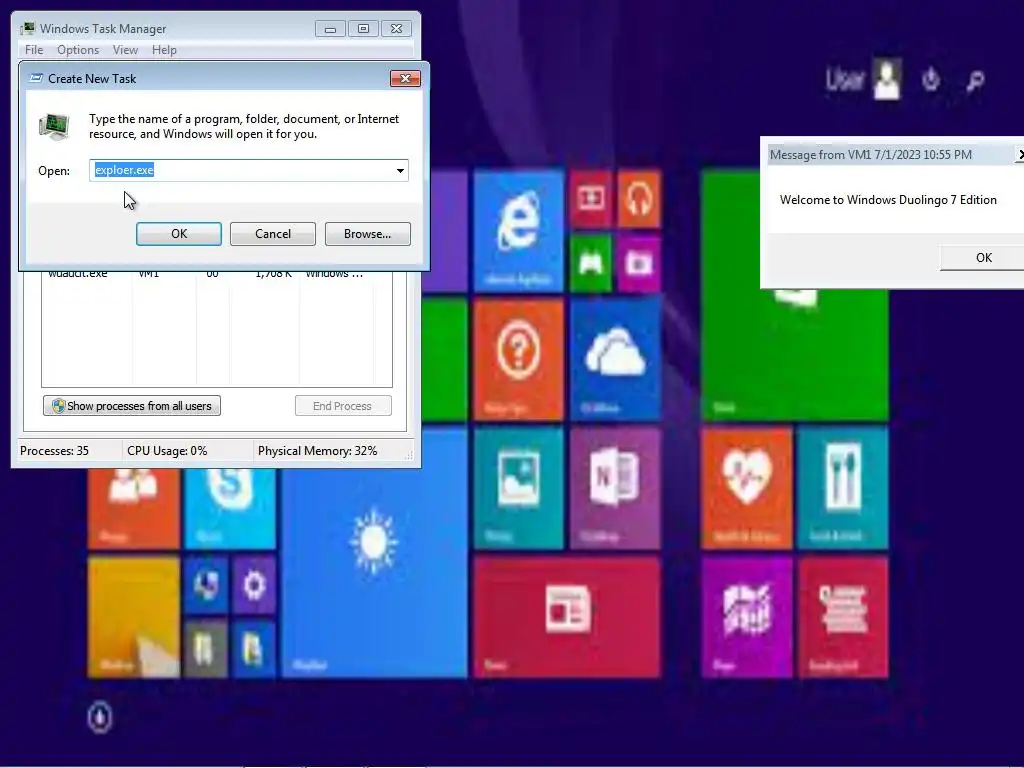Open the Music headphones tile
This screenshot has width=1024, height=768.
[x=639, y=198]
